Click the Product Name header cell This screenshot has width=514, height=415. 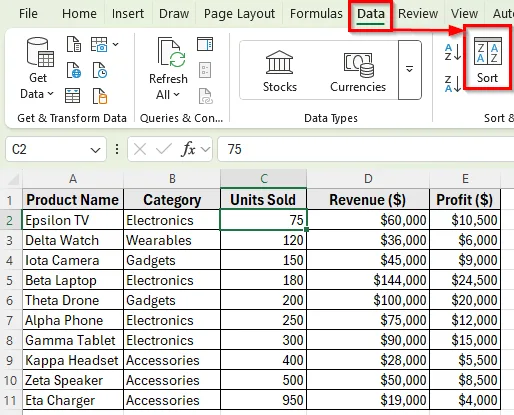click(73, 199)
